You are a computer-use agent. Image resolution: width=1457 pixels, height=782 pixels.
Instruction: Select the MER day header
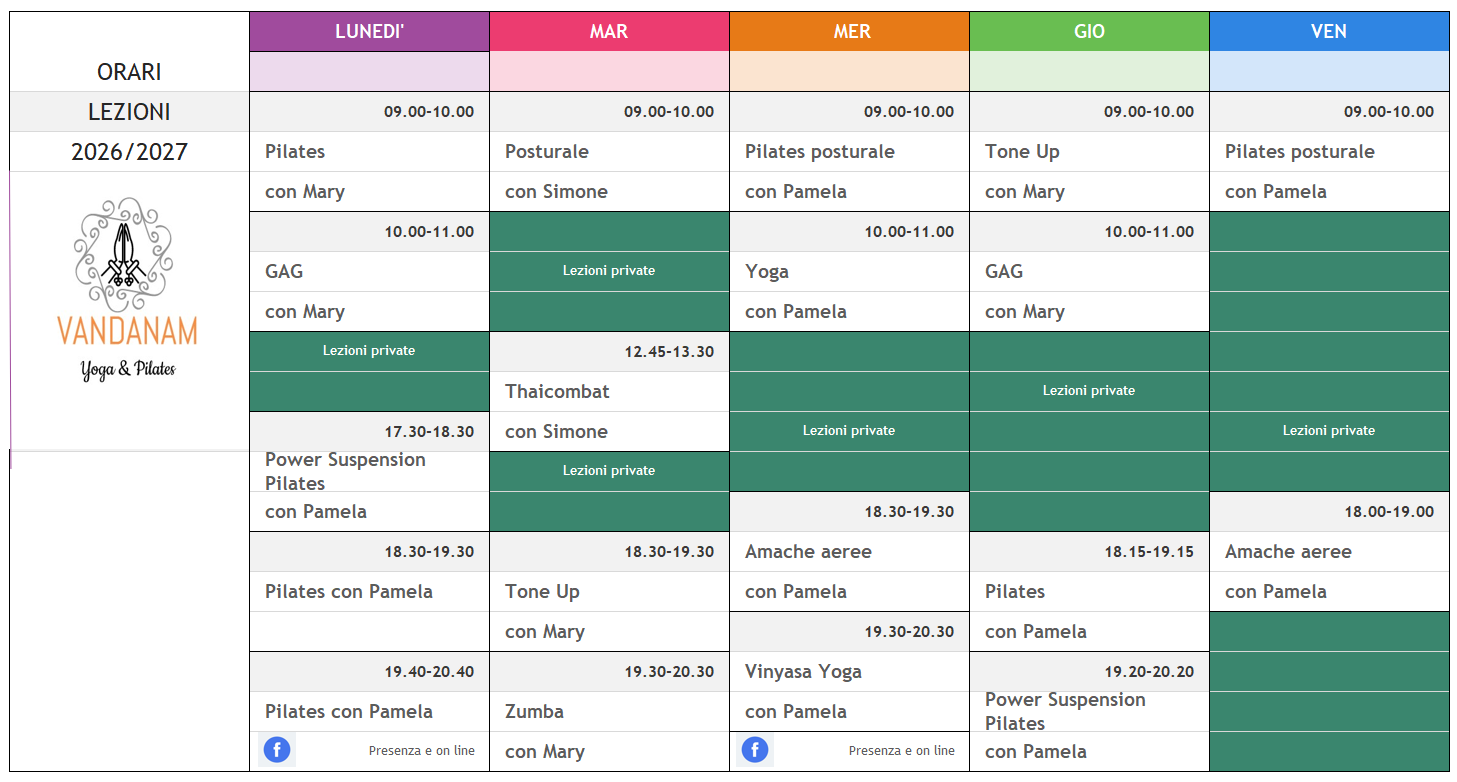click(849, 31)
